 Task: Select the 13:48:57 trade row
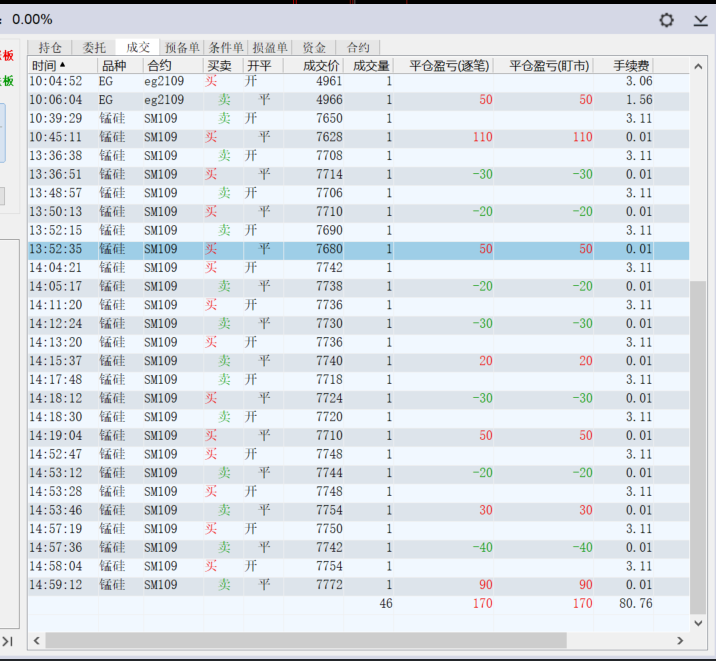(x=358, y=193)
